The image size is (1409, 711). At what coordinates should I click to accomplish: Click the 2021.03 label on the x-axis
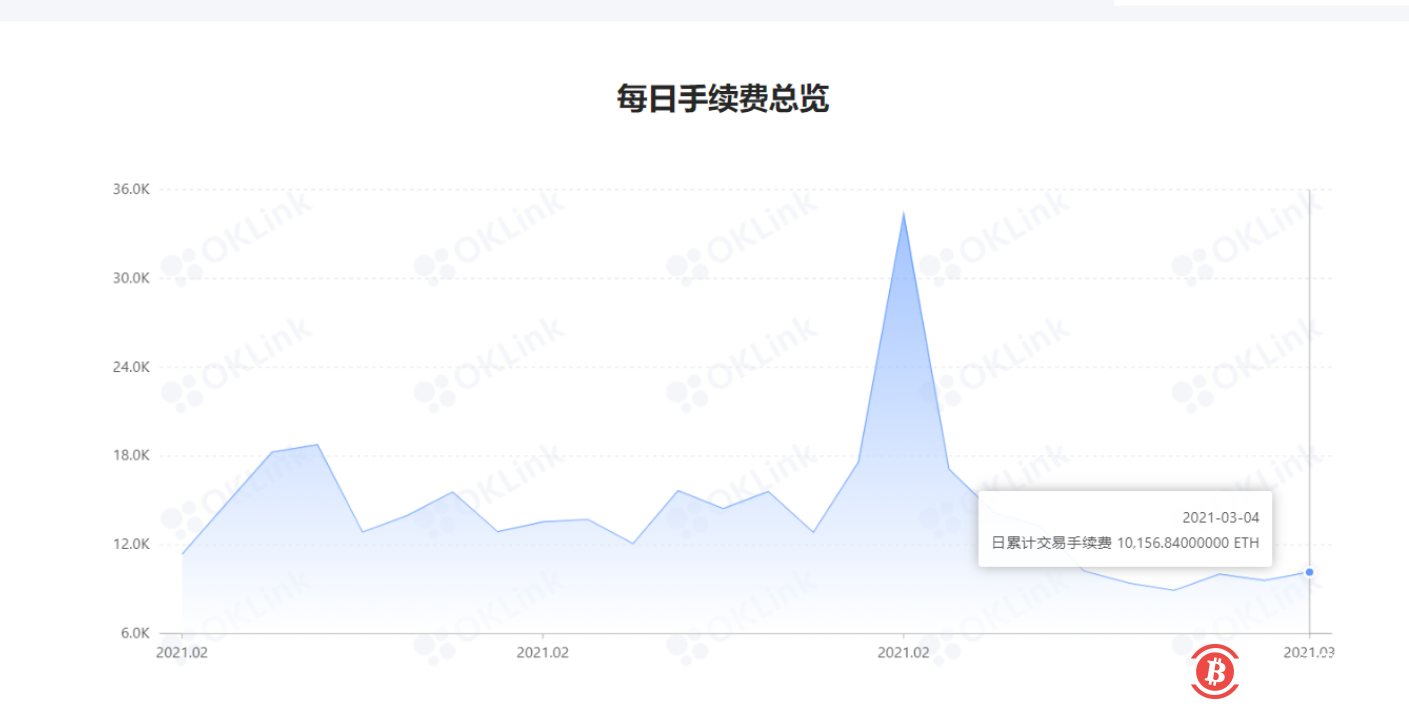(x=1307, y=653)
